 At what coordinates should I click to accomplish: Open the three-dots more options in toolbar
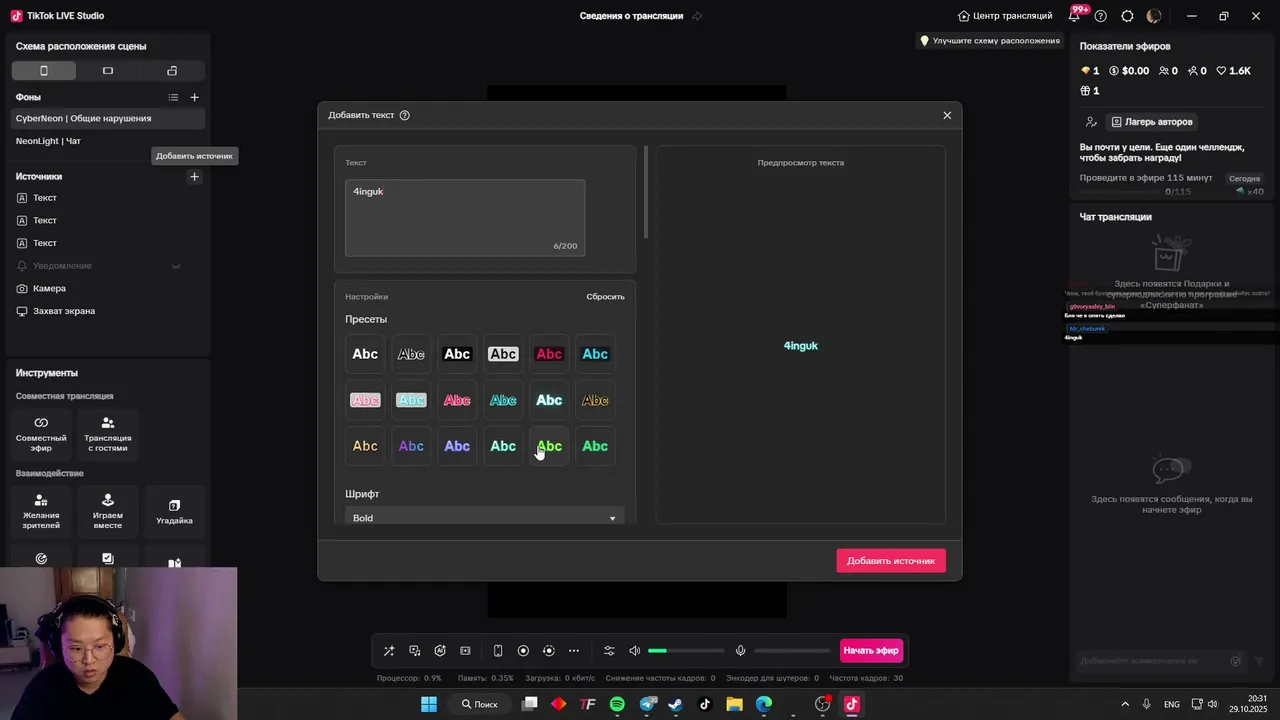(574, 651)
